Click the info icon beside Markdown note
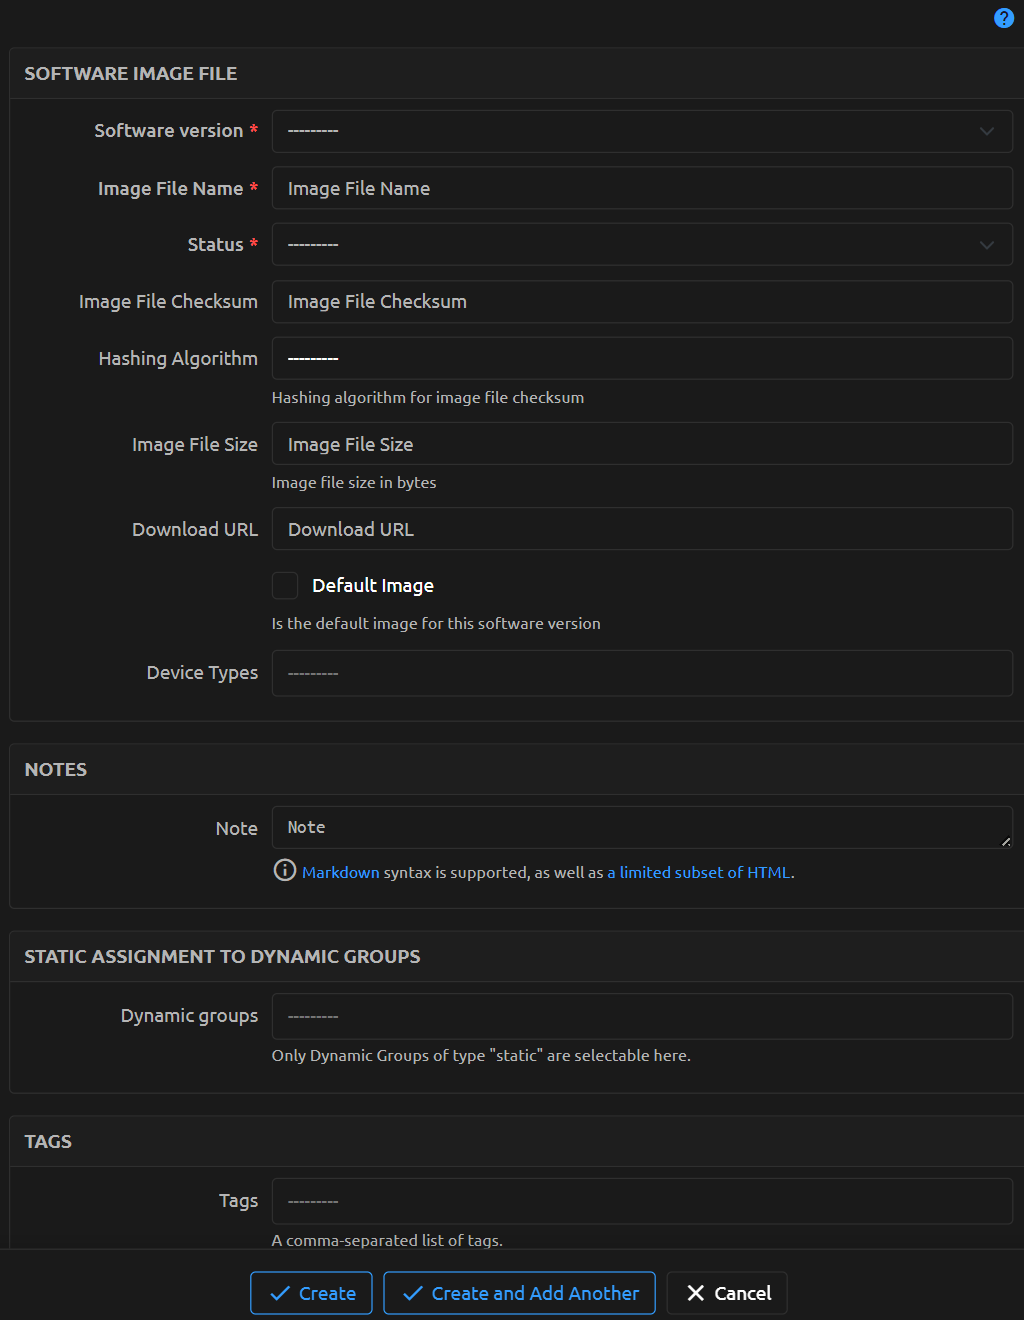This screenshot has width=1024, height=1320. click(285, 870)
